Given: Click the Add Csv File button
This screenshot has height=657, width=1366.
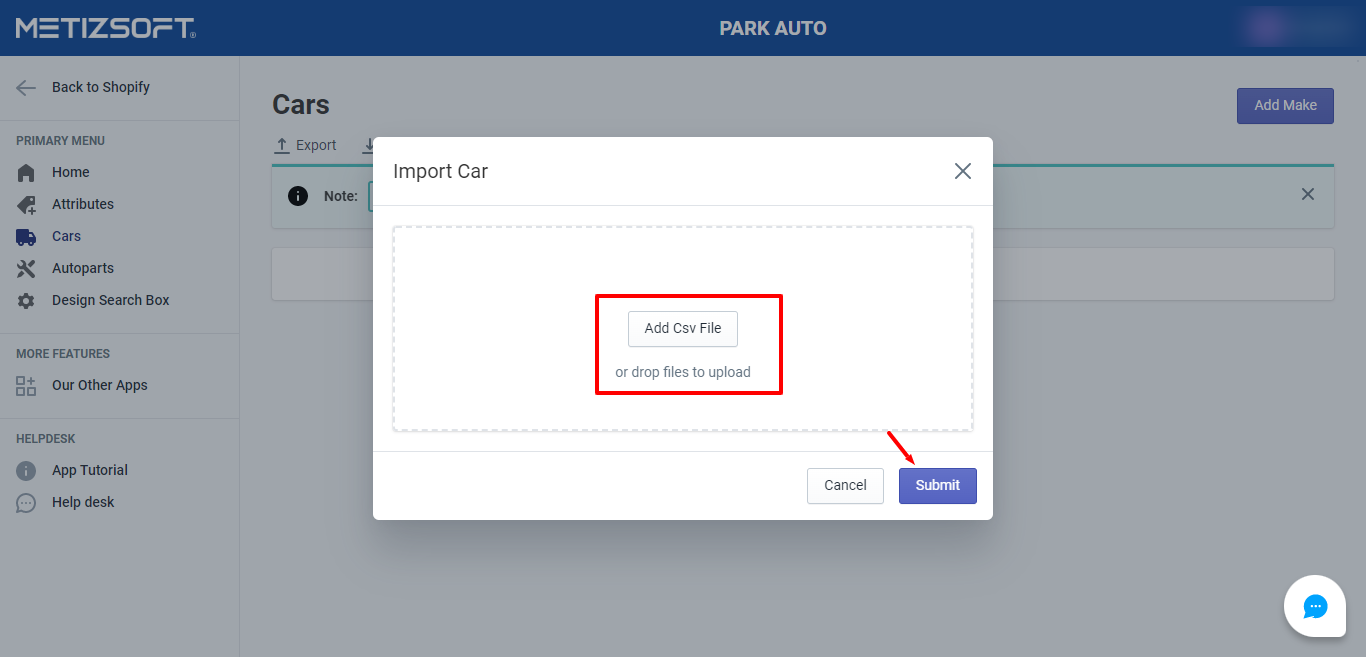Looking at the screenshot, I should tap(682, 328).
